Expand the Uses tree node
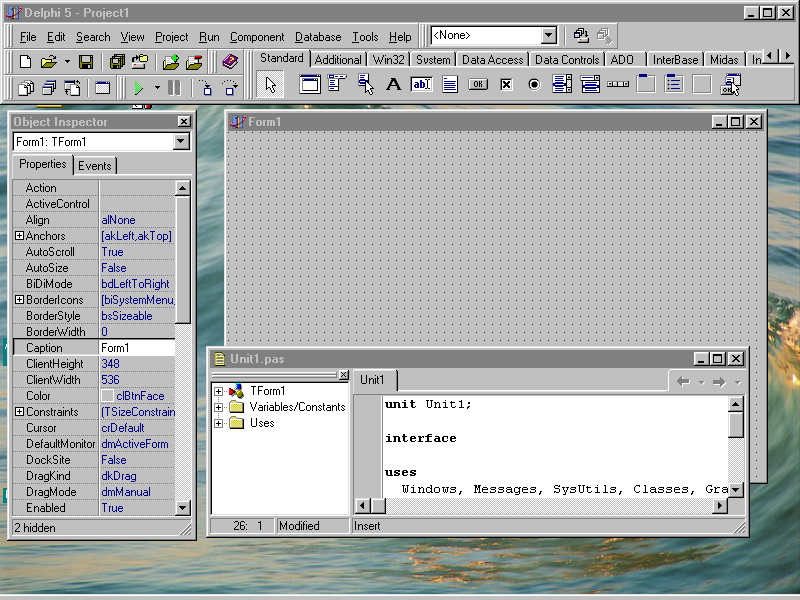The image size is (800, 600). click(218, 423)
